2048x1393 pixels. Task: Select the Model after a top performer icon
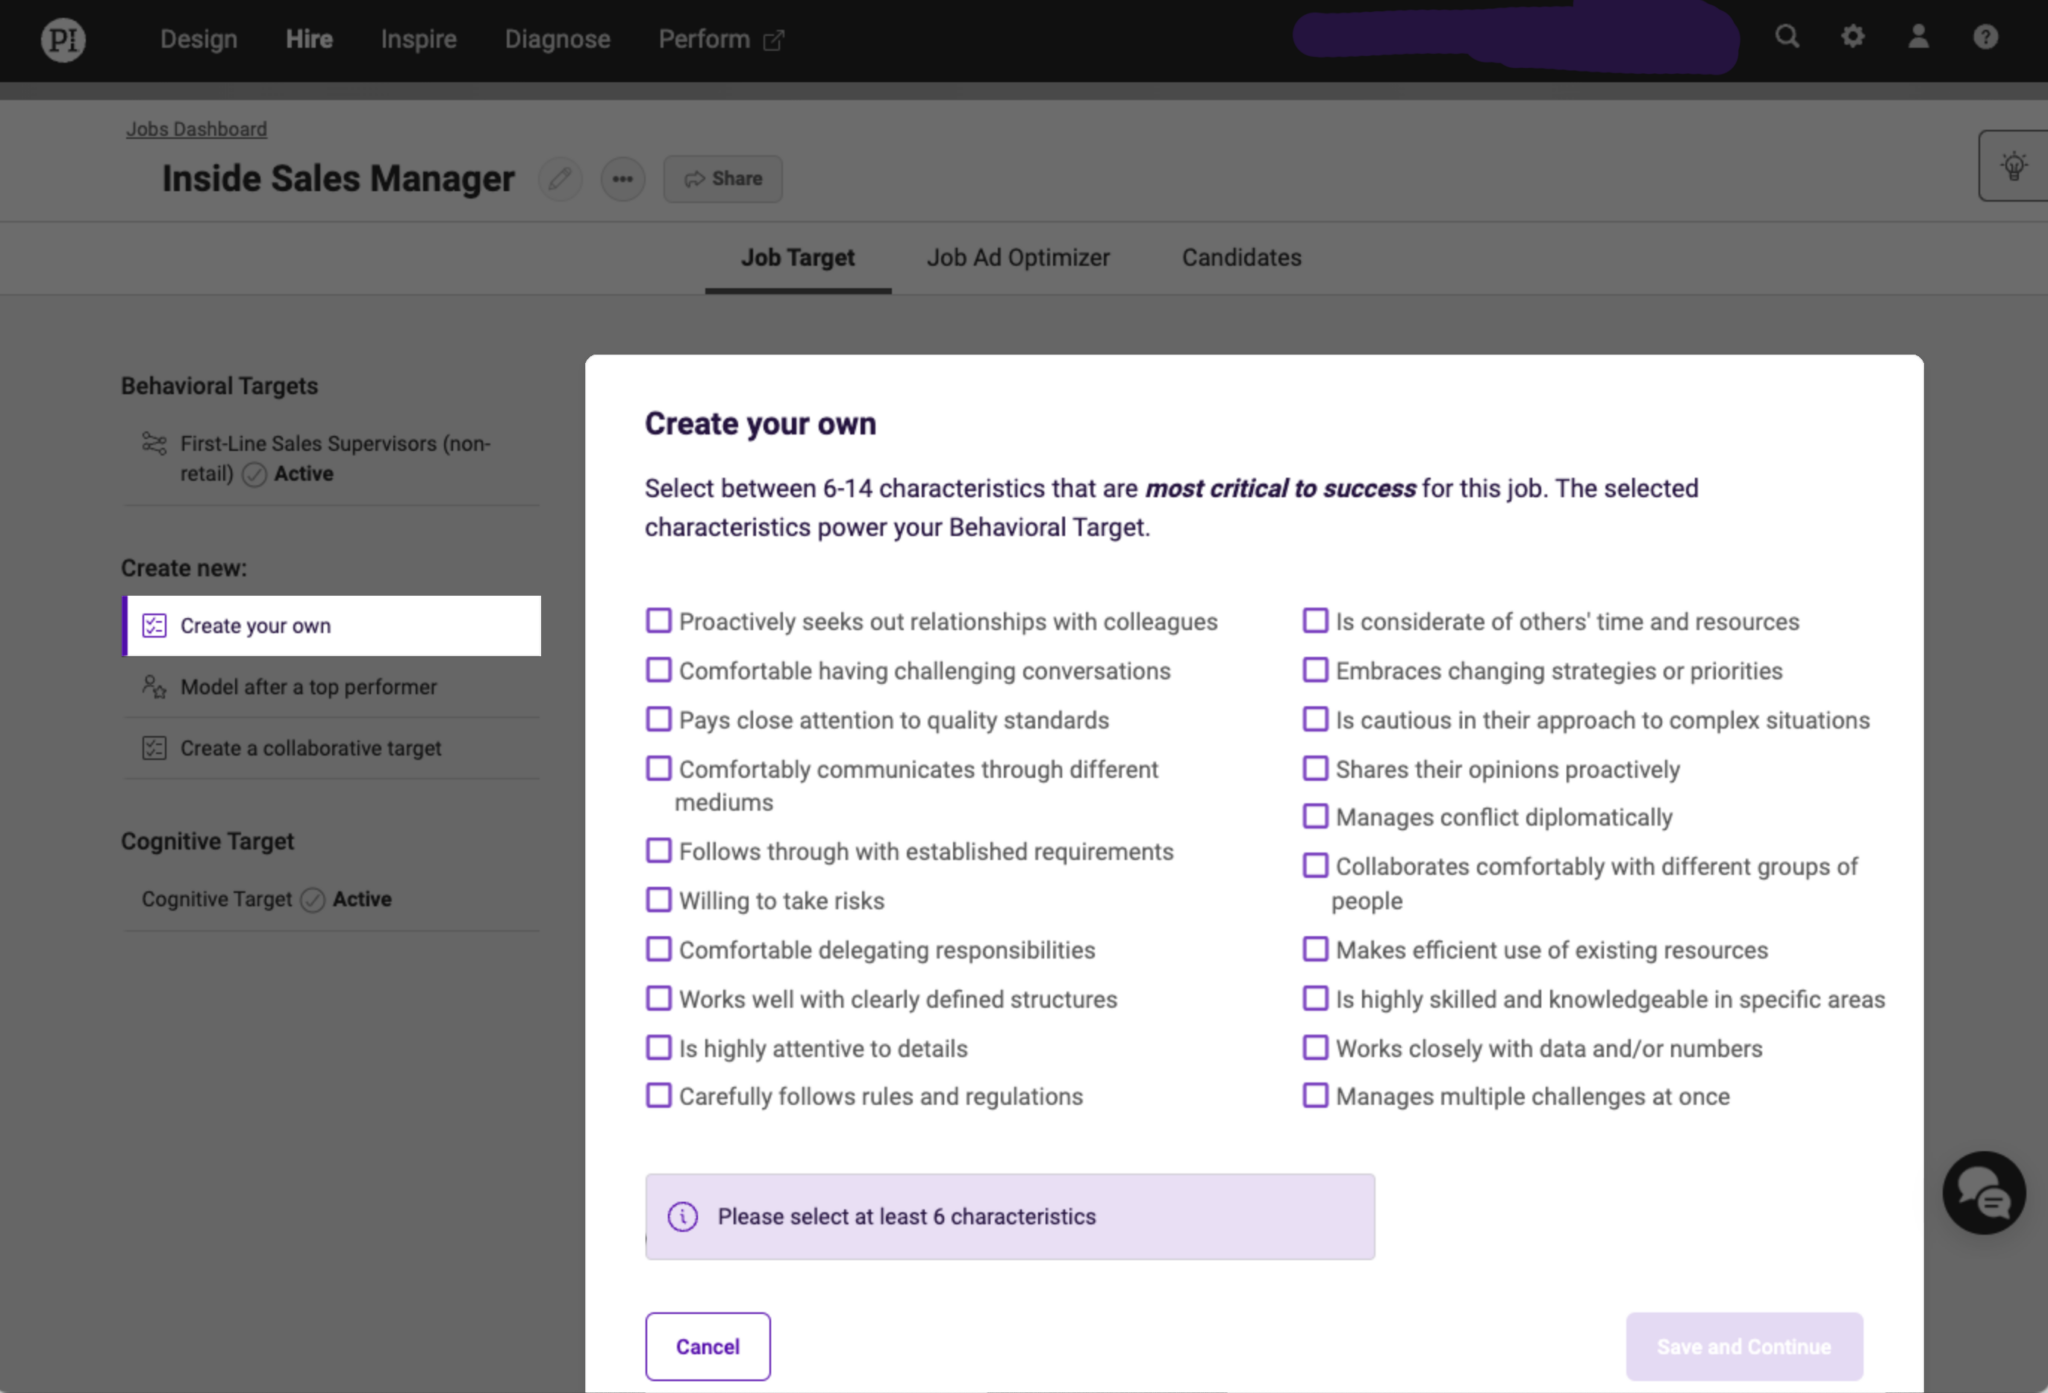coord(153,687)
